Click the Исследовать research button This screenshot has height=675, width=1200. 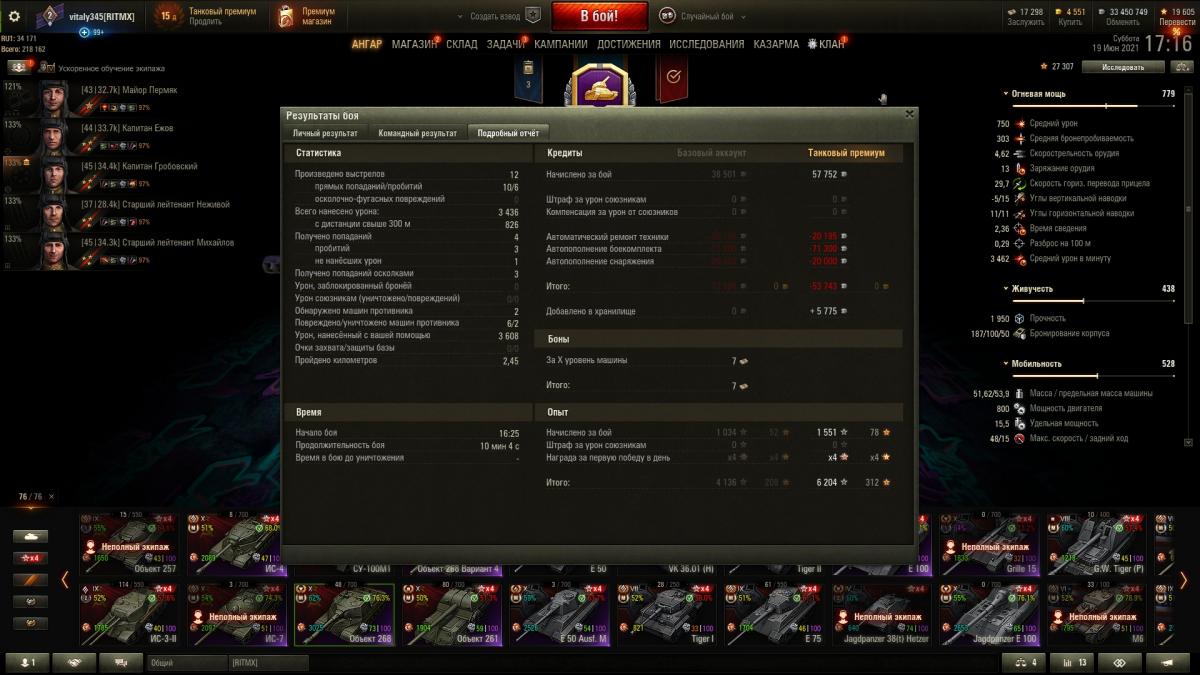pyautogui.click(x=1123, y=67)
